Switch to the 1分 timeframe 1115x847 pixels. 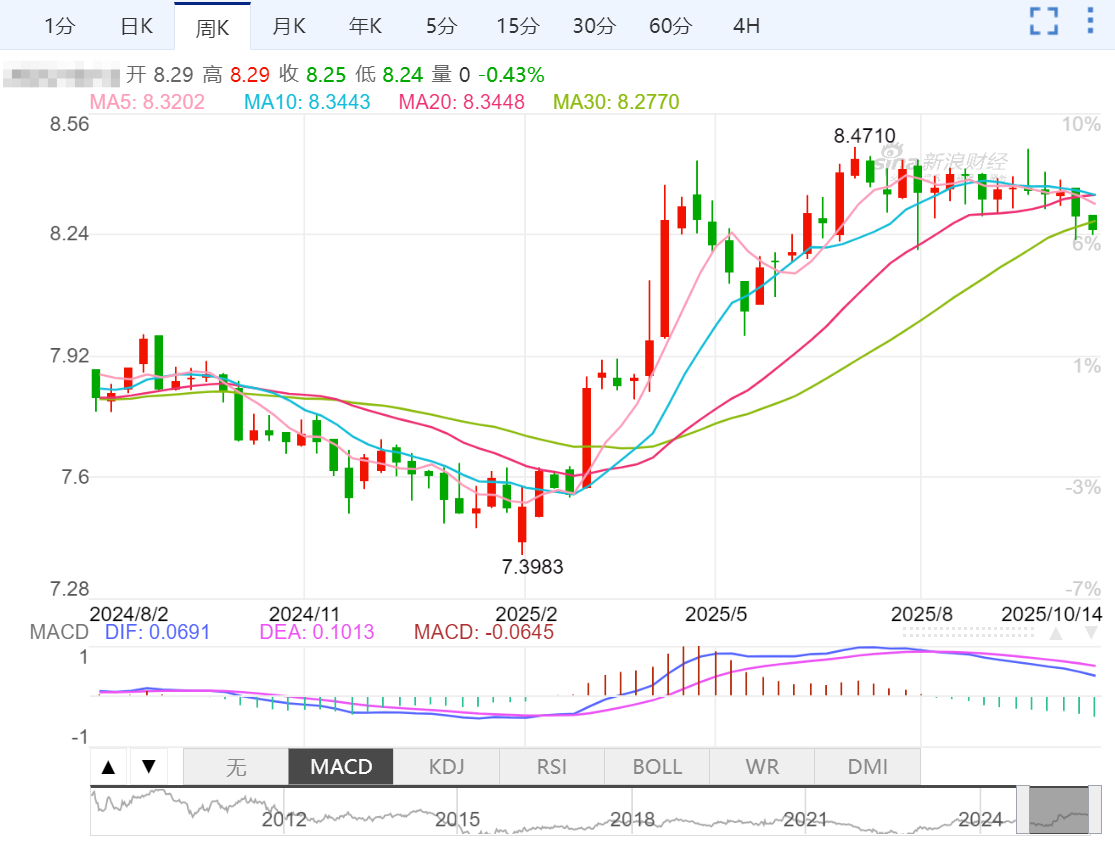pos(59,26)
